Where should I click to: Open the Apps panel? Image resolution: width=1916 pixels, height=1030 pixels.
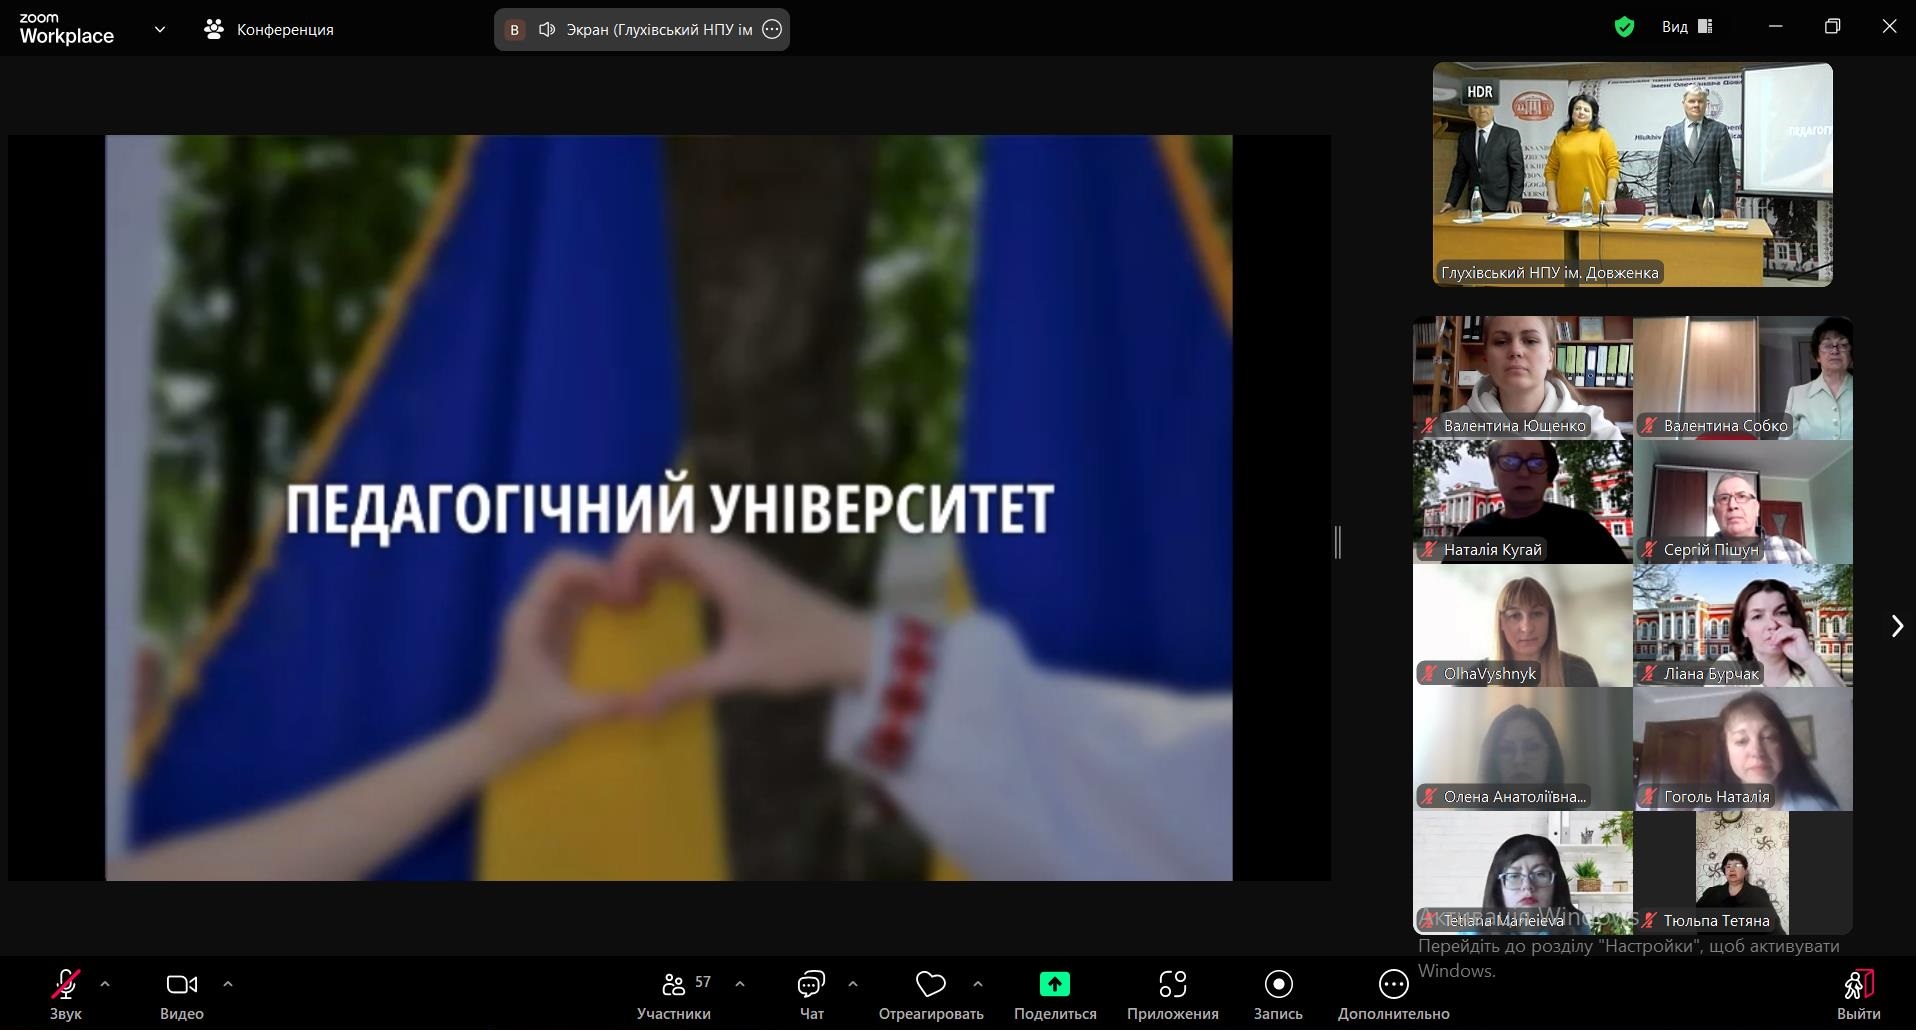click(1172, 985)
